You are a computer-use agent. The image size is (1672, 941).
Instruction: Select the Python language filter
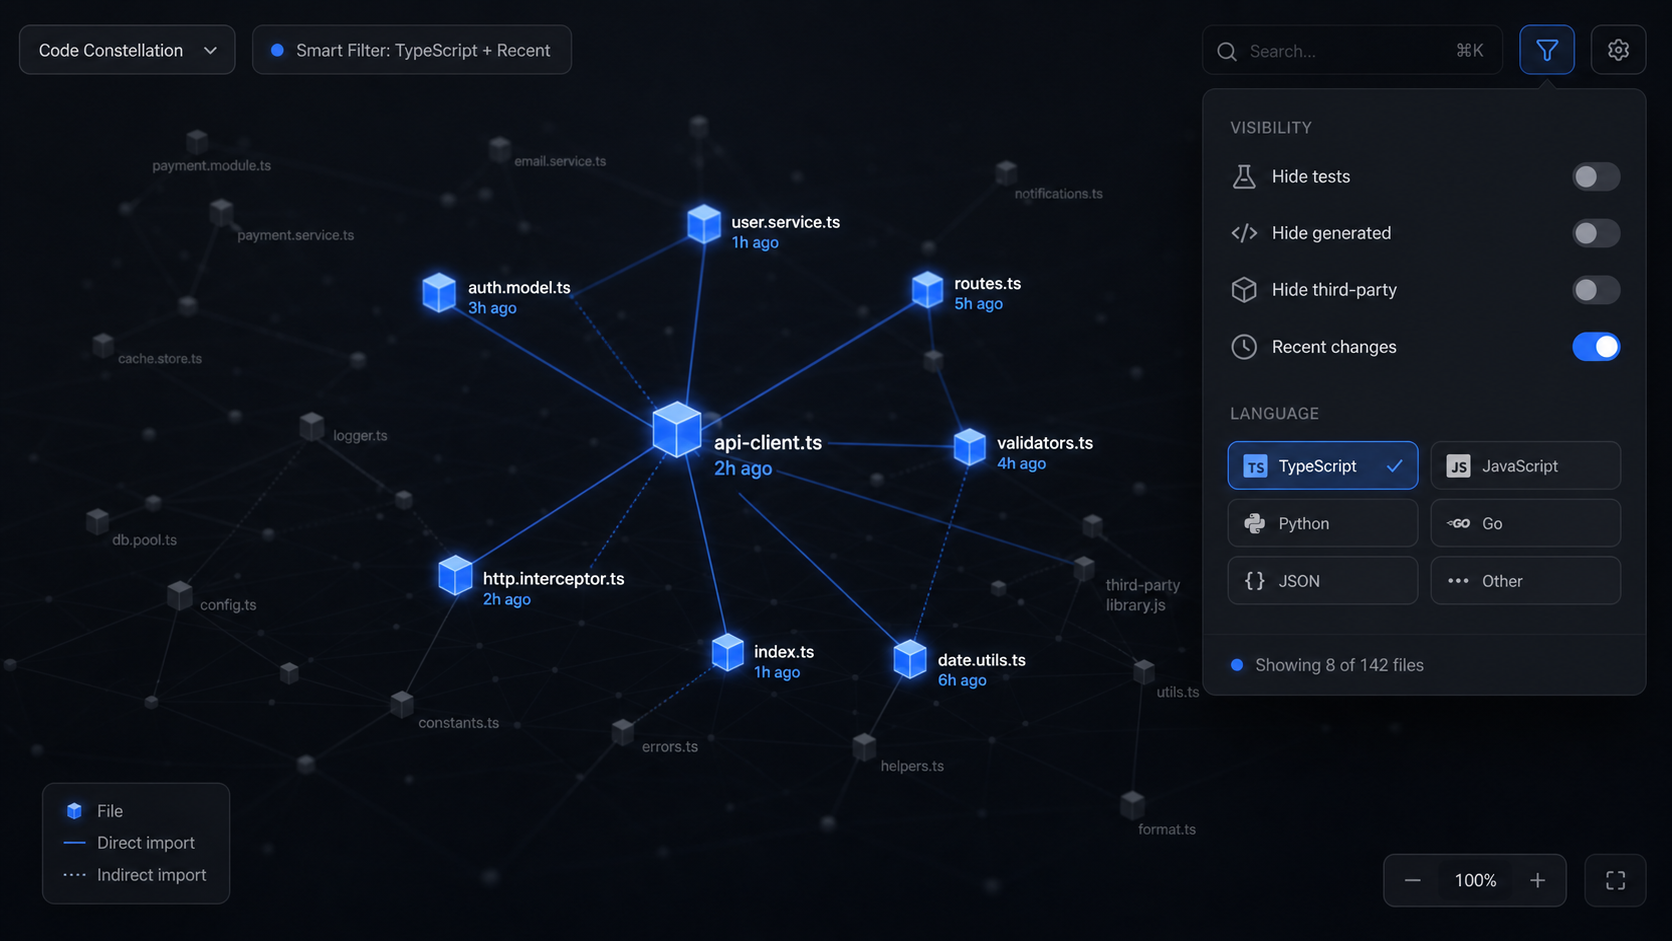click(x=1322, y=523)
